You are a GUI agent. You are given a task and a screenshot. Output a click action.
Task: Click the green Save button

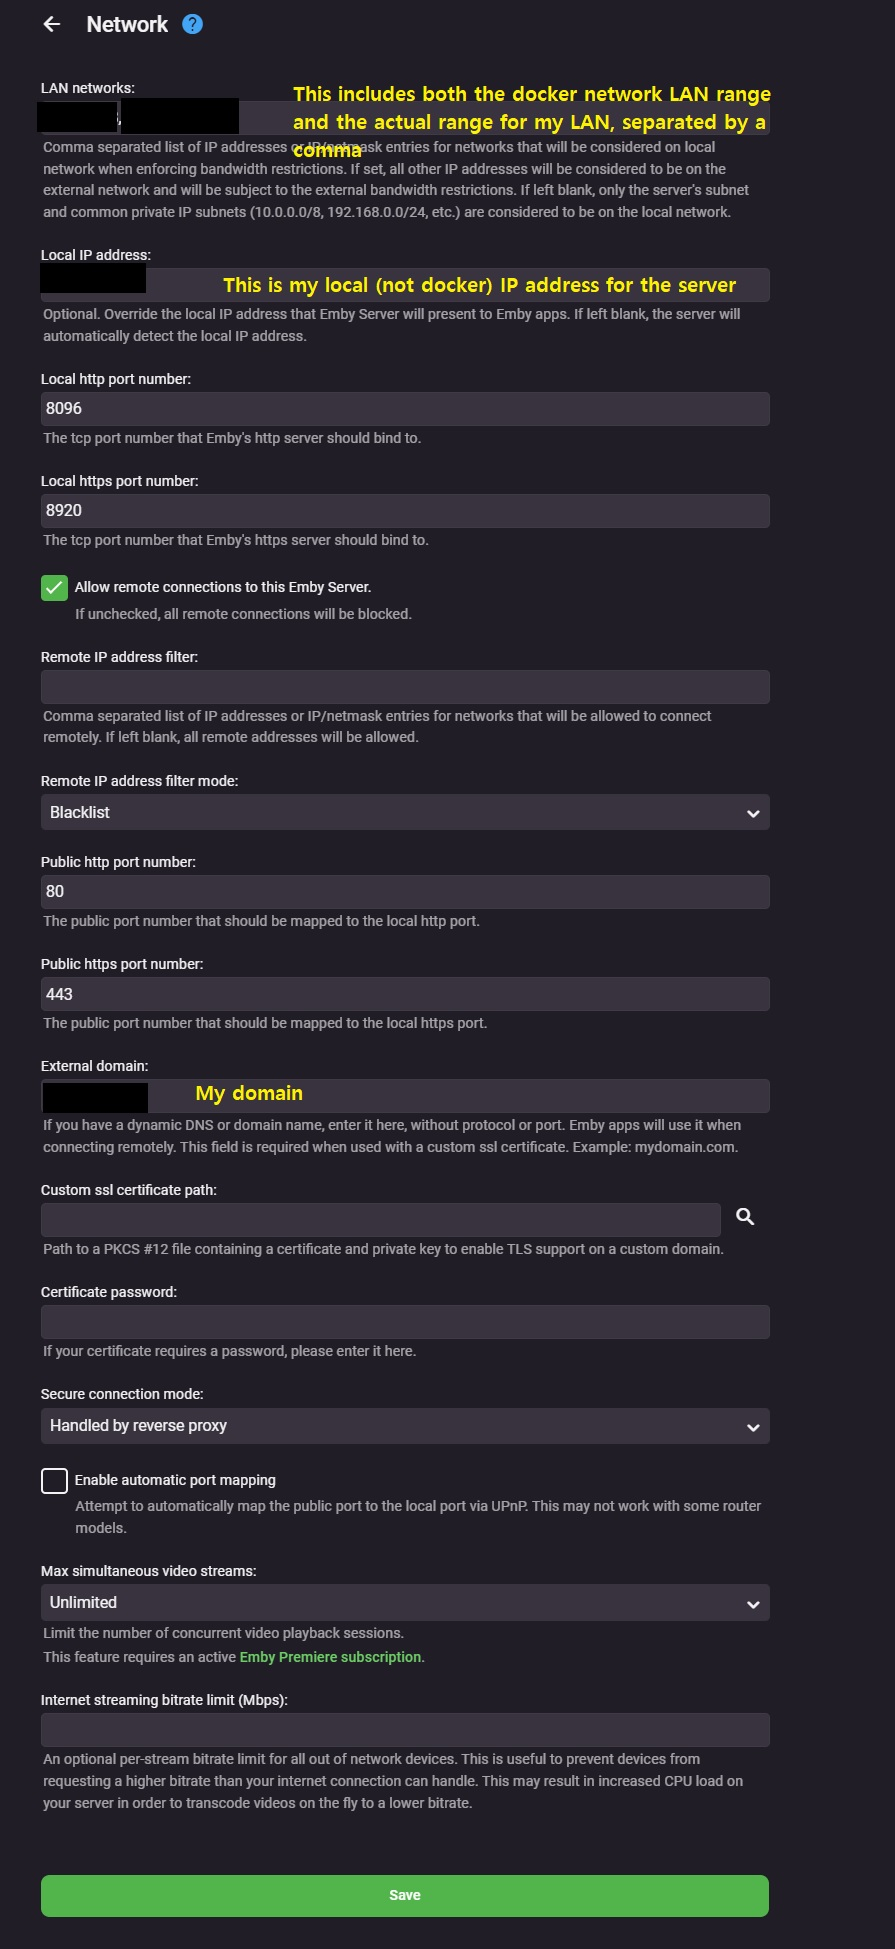coord(405,1896)
